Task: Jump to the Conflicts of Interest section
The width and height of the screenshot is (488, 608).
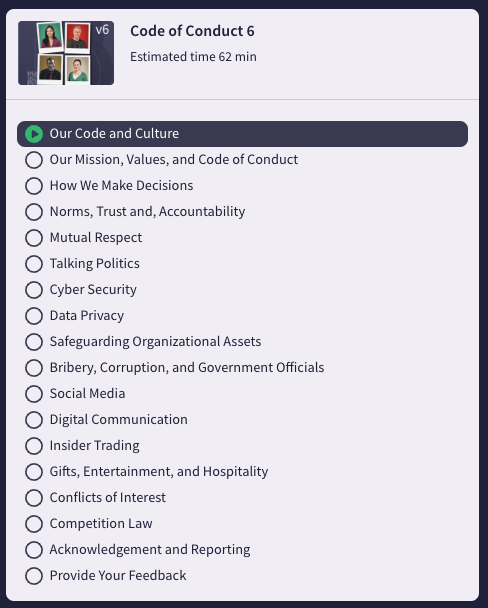Action: [242, 497]
